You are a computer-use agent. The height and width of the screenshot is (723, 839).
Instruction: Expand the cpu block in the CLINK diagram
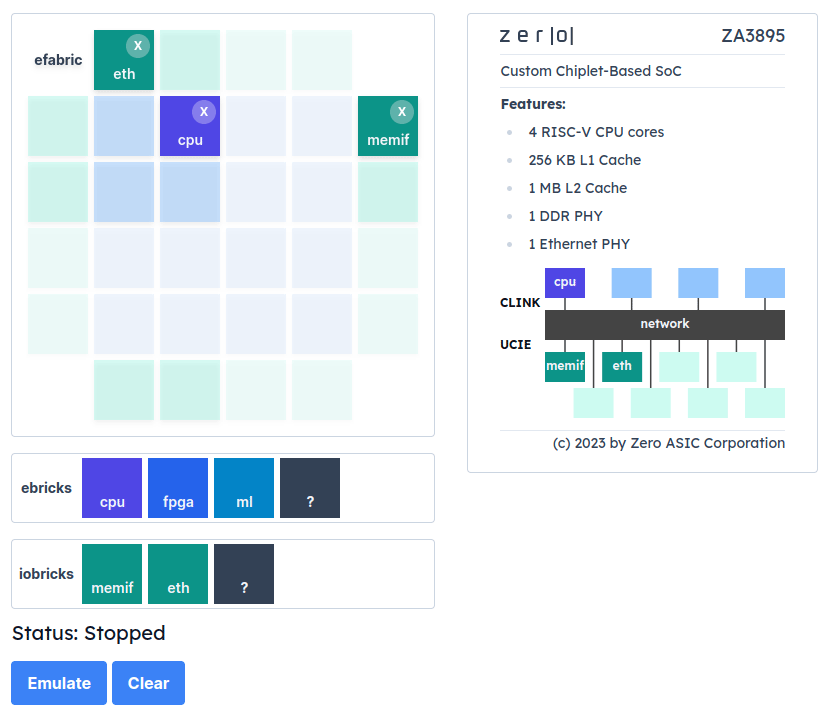click(x=565, y=282)
